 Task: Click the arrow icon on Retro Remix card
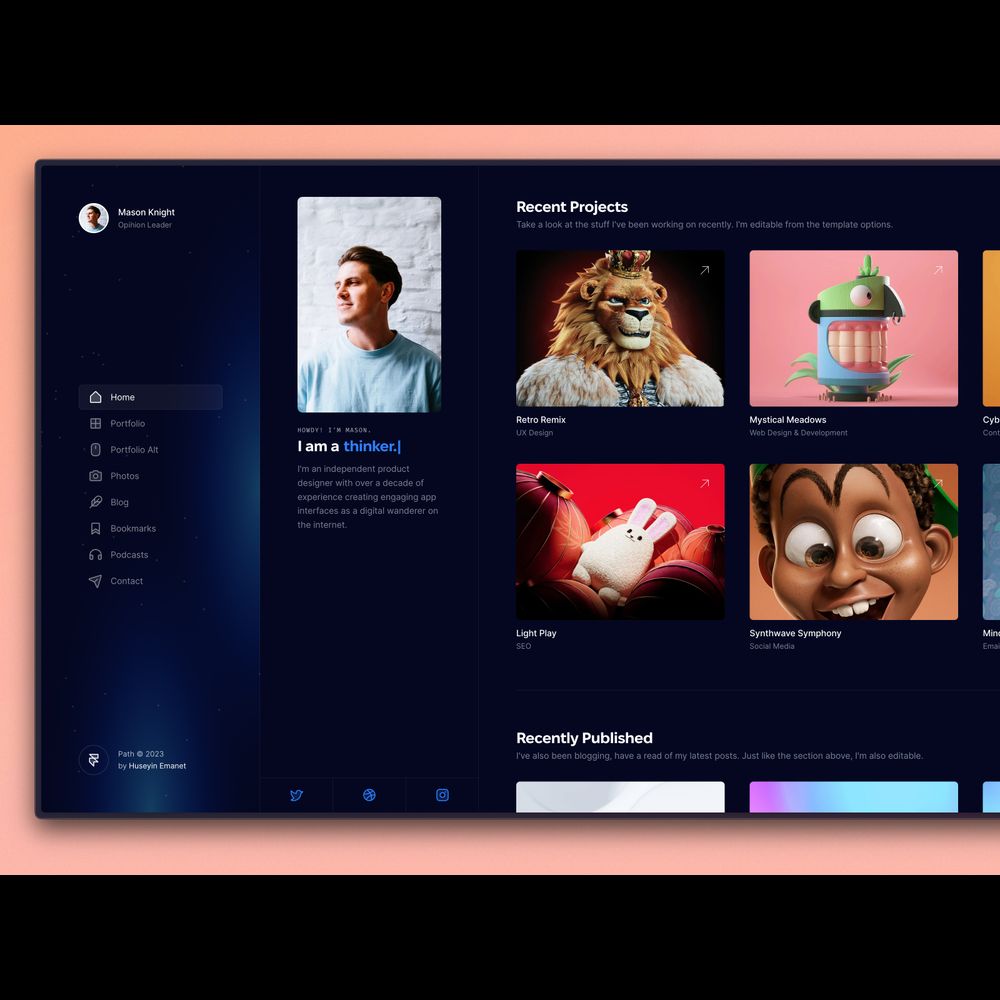tap(704, 270)
